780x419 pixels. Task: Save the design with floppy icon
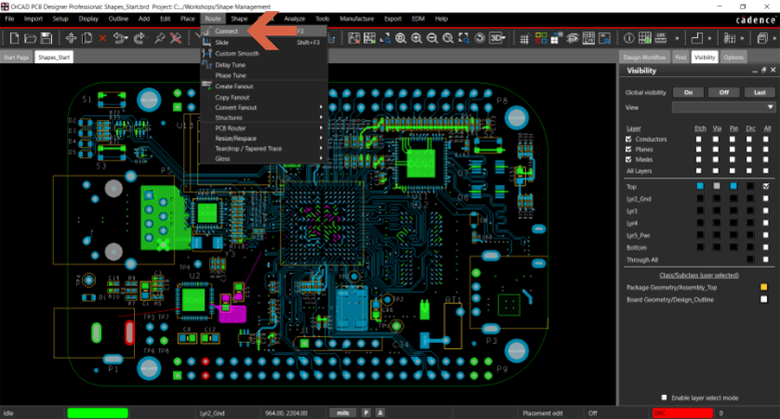[x=46, y=38]
